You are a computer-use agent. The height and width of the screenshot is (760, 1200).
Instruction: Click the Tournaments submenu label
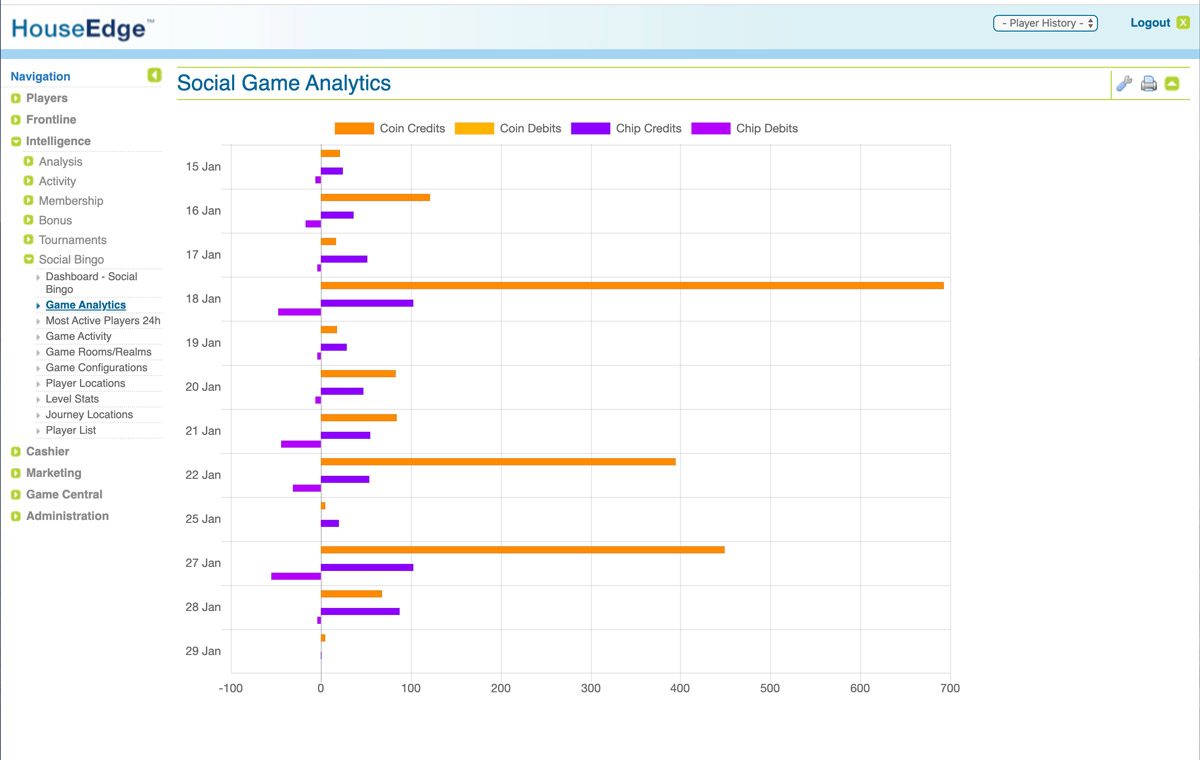click(x=73, y=240)
